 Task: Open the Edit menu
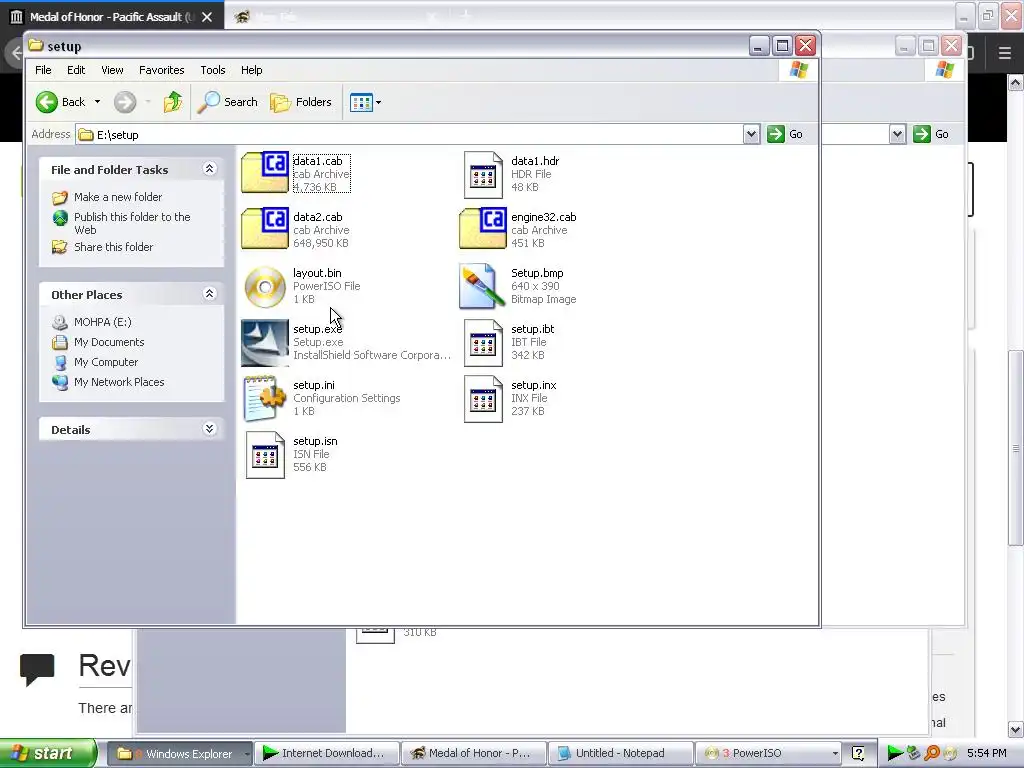(76, 70)
